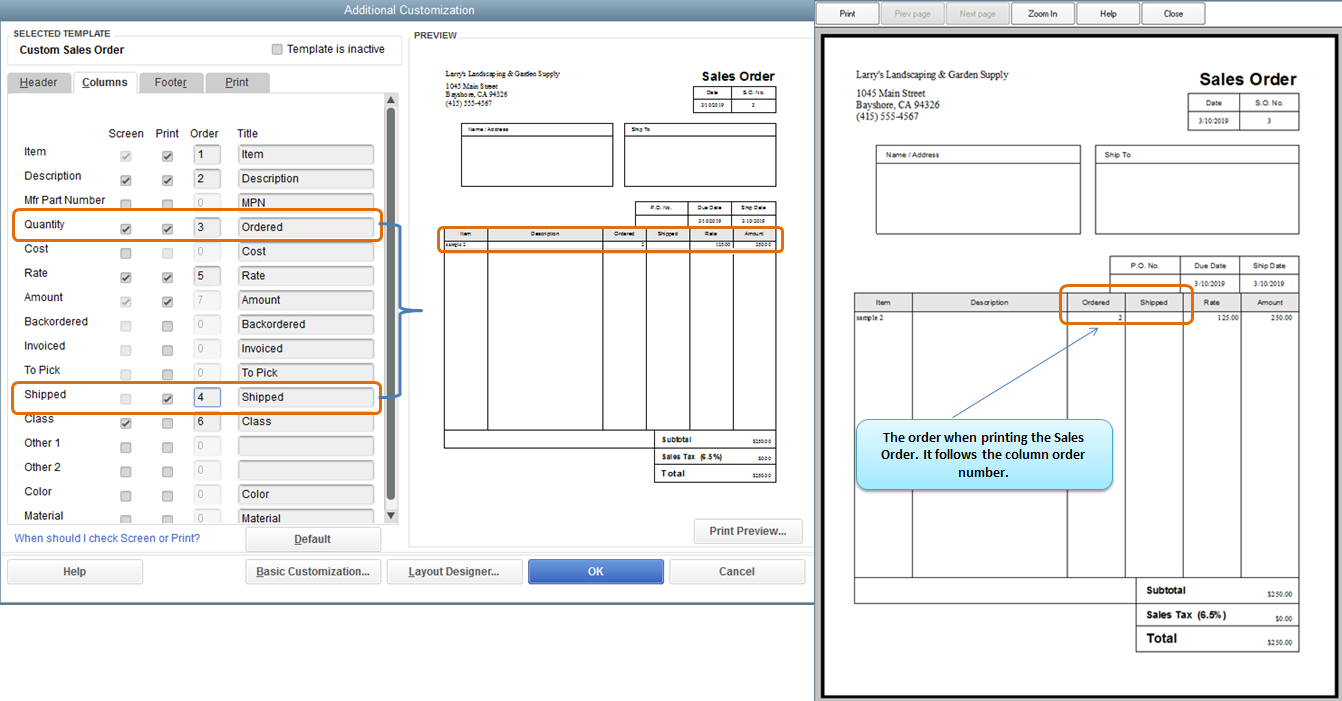Click Zoom In on the preview window

(x=1042, y=13)
